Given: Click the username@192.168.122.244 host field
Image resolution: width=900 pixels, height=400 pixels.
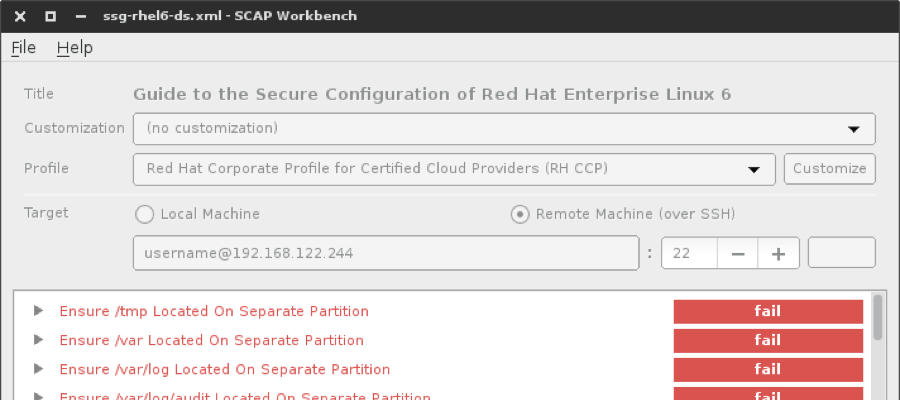Looking at the screenshot, I should (386, 253).
